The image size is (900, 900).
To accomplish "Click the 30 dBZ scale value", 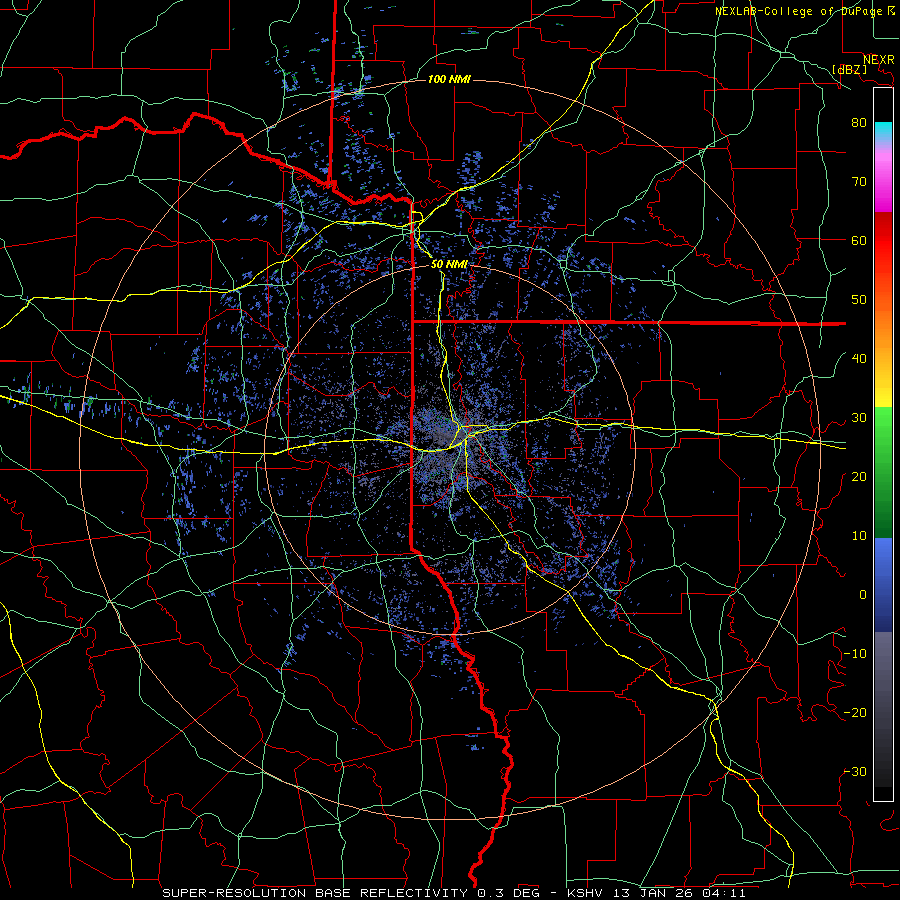I will tap(859, 417).
